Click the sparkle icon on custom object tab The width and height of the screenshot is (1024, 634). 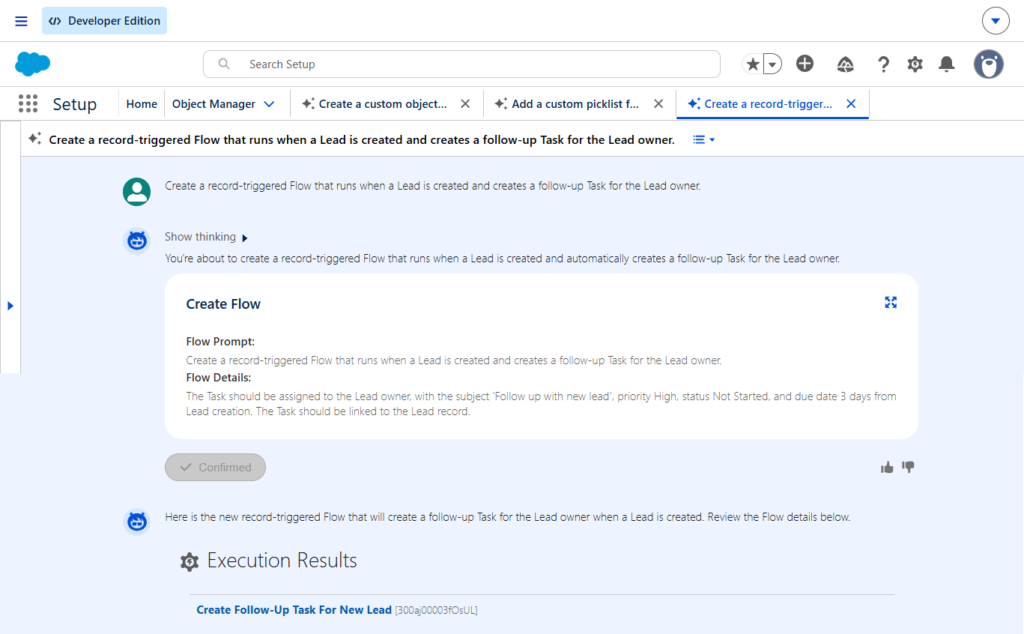click(x=308, y=104)
